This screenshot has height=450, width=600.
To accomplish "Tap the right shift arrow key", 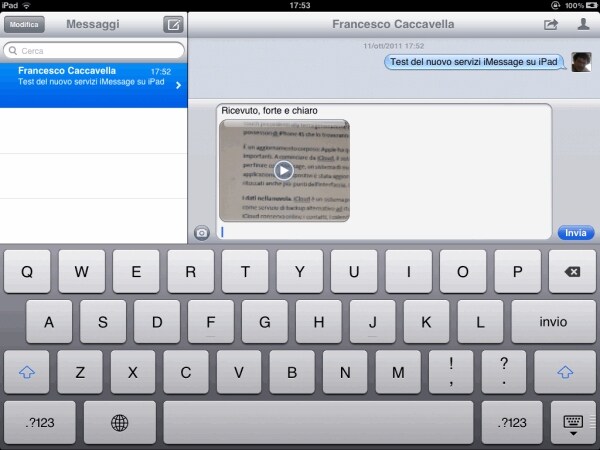I will pyautogui.click(x=565, y=372).
